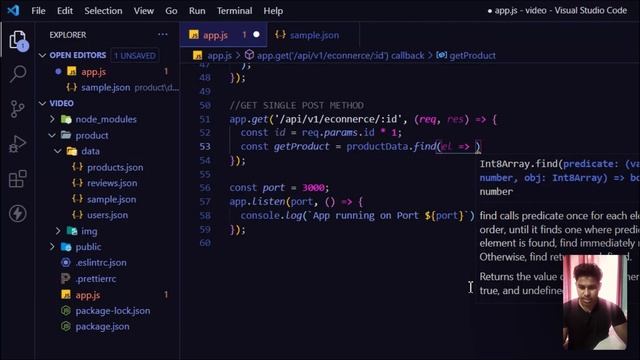Click the data folder icon

point(72,151)
